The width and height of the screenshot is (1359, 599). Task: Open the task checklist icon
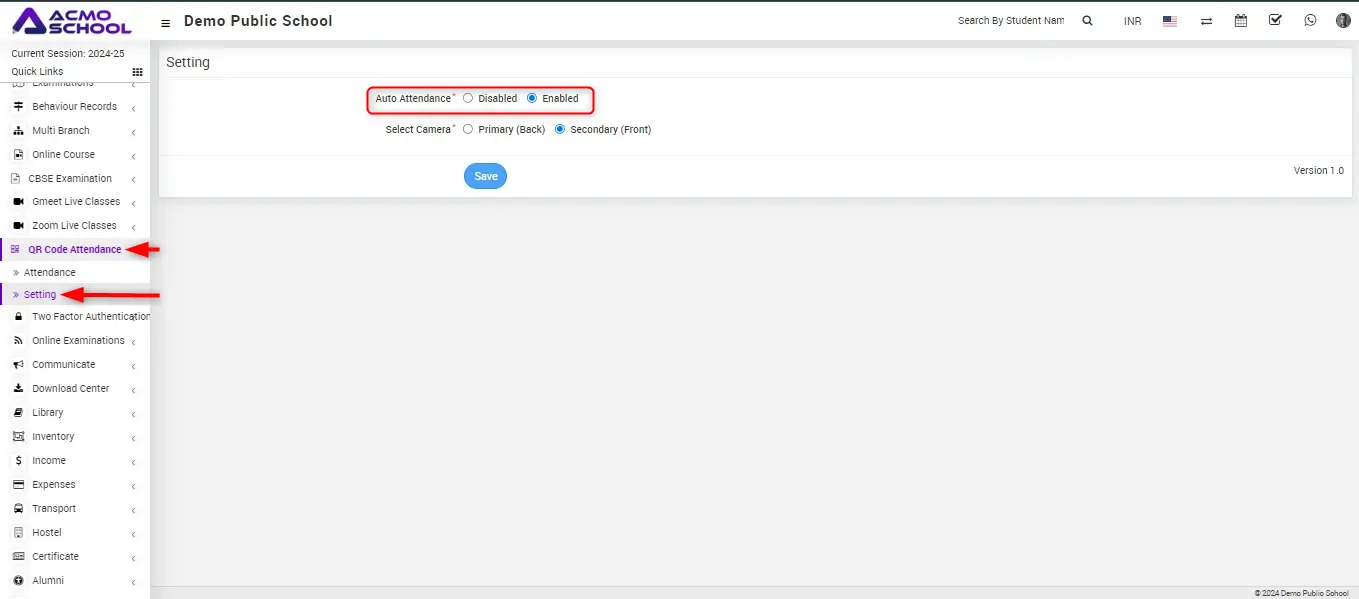tap(1275, 20)
